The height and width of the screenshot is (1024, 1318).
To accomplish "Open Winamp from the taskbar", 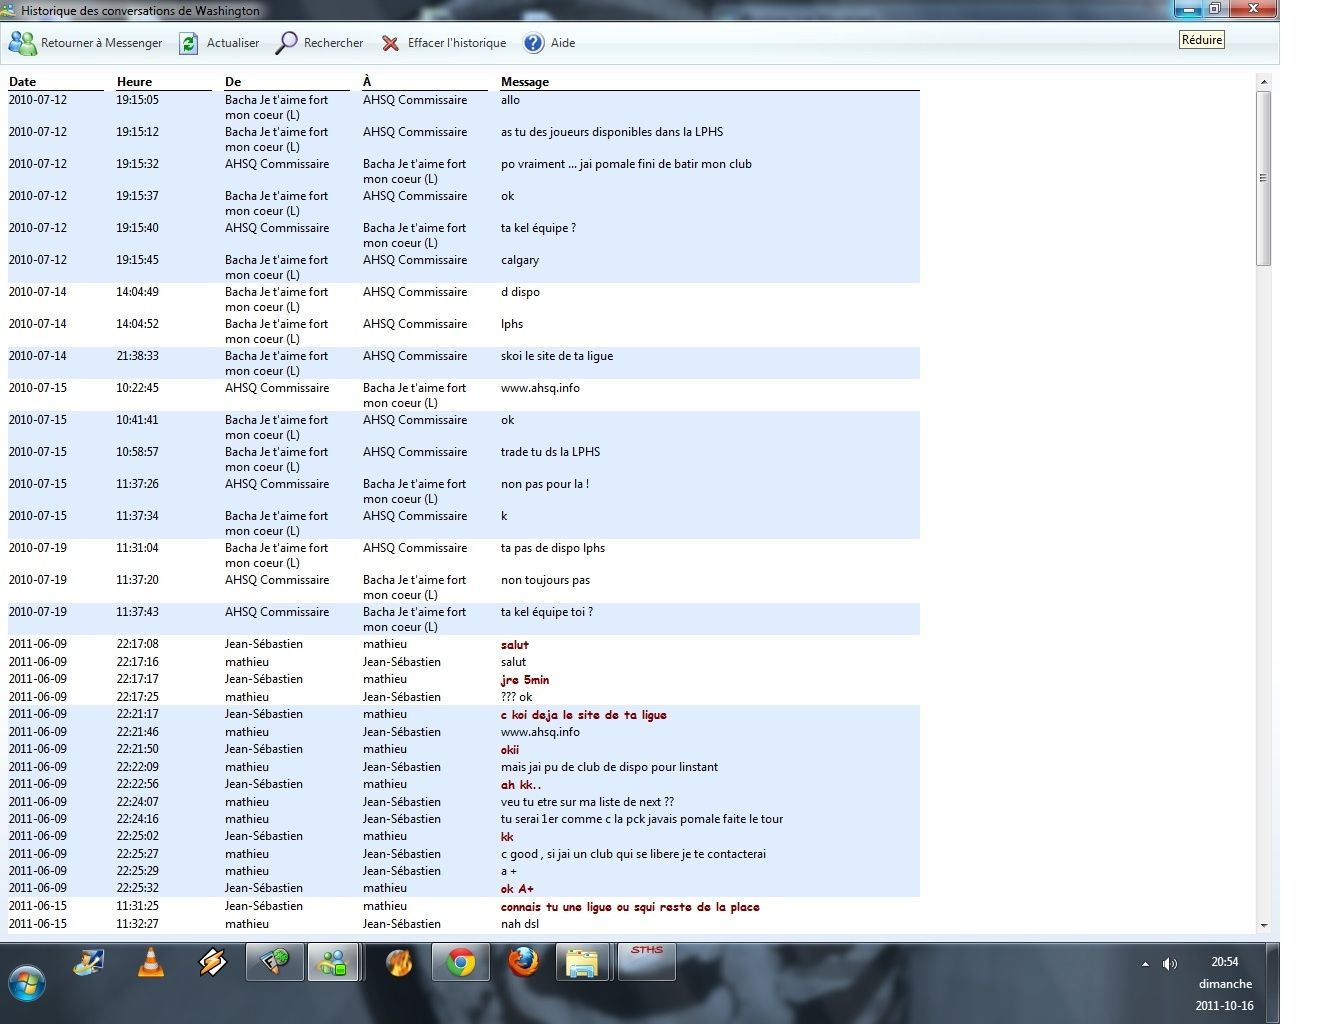I will point(212,962).
